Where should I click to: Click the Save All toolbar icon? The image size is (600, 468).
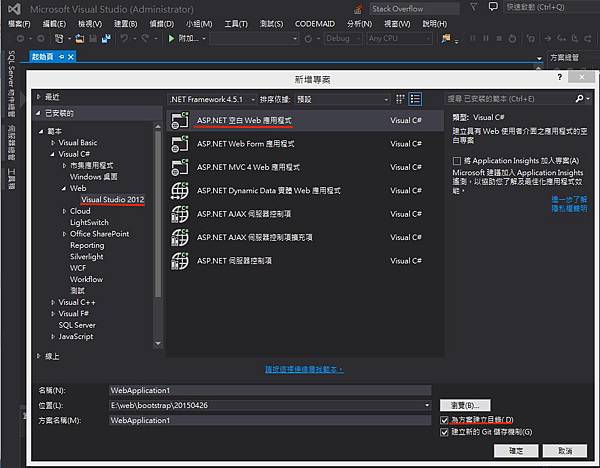pos(106,38)
